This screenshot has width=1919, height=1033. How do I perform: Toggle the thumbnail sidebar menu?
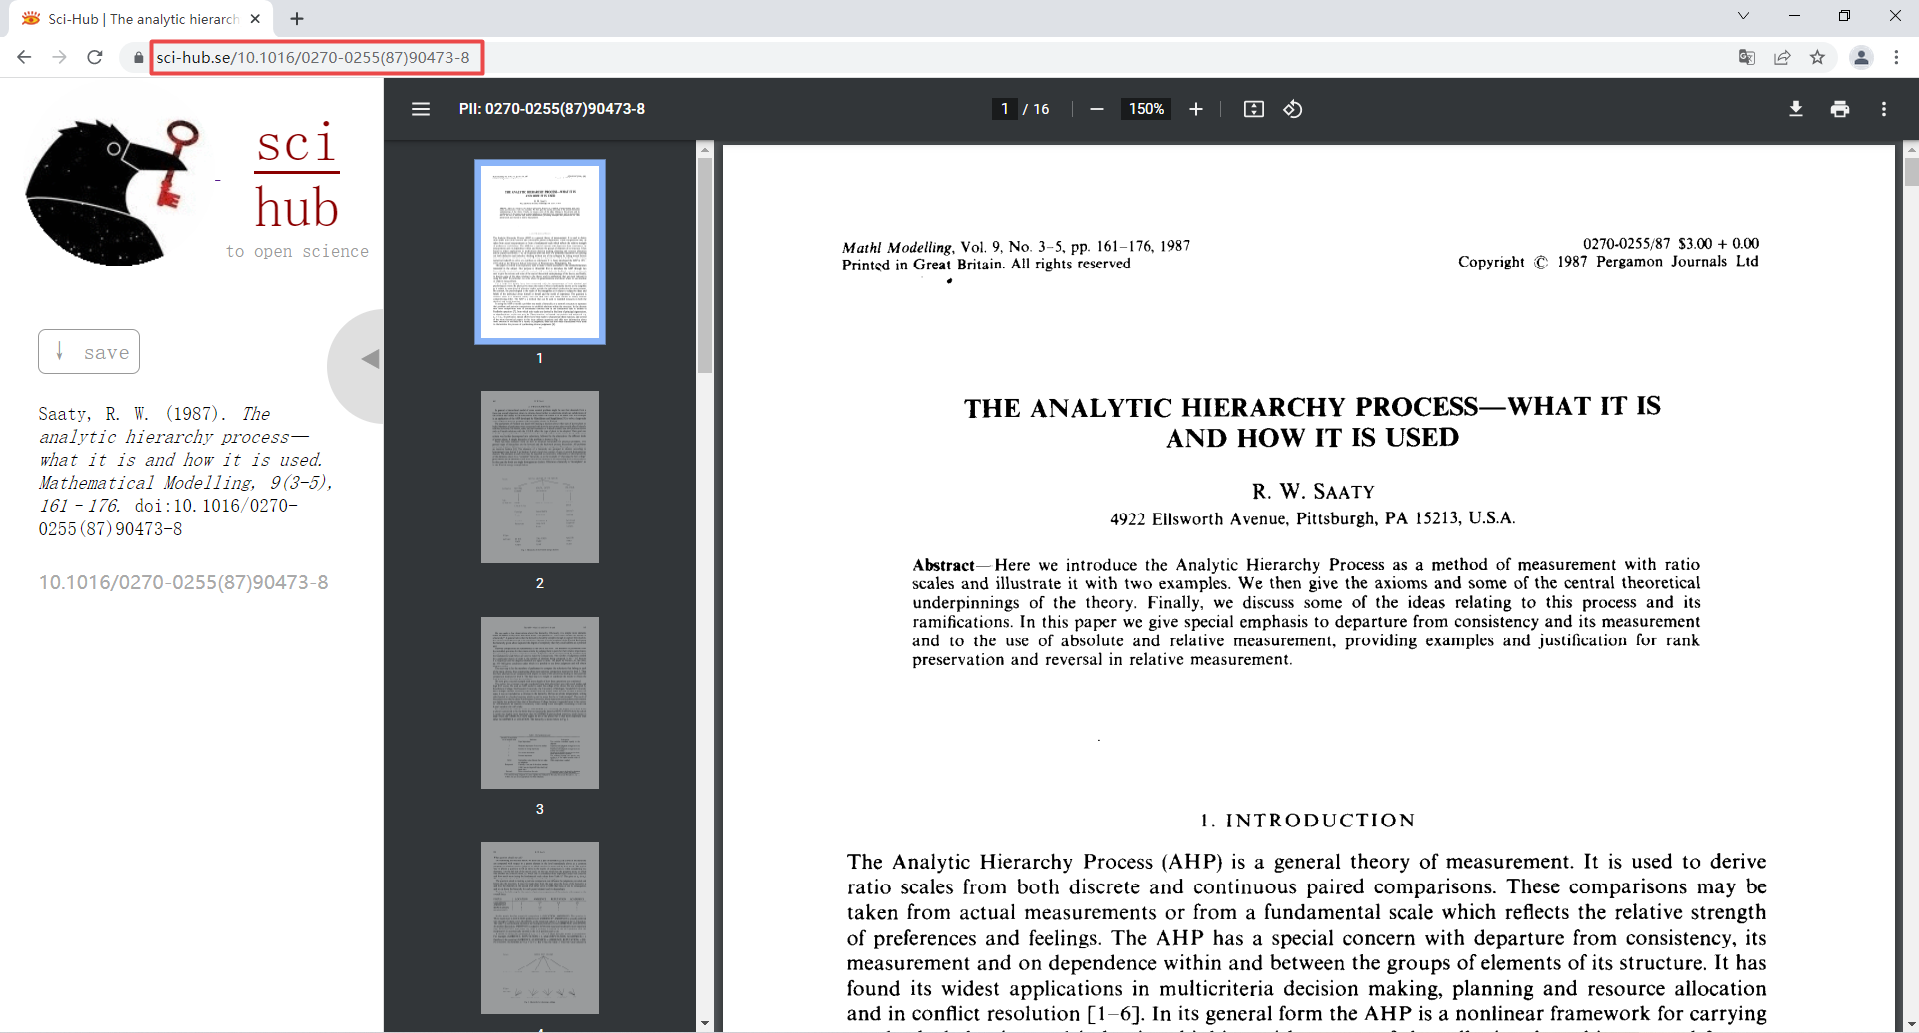coord(421,109)
